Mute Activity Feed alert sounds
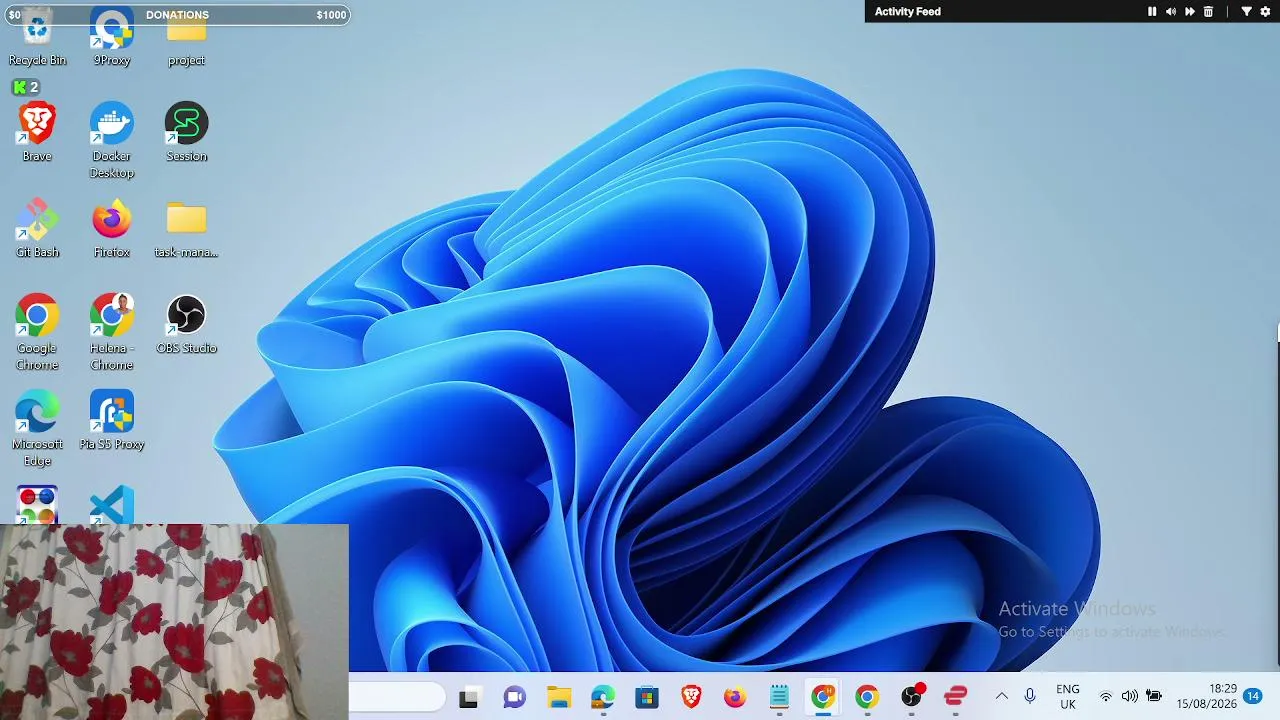1280x720 pixels. pos(1171,12)
